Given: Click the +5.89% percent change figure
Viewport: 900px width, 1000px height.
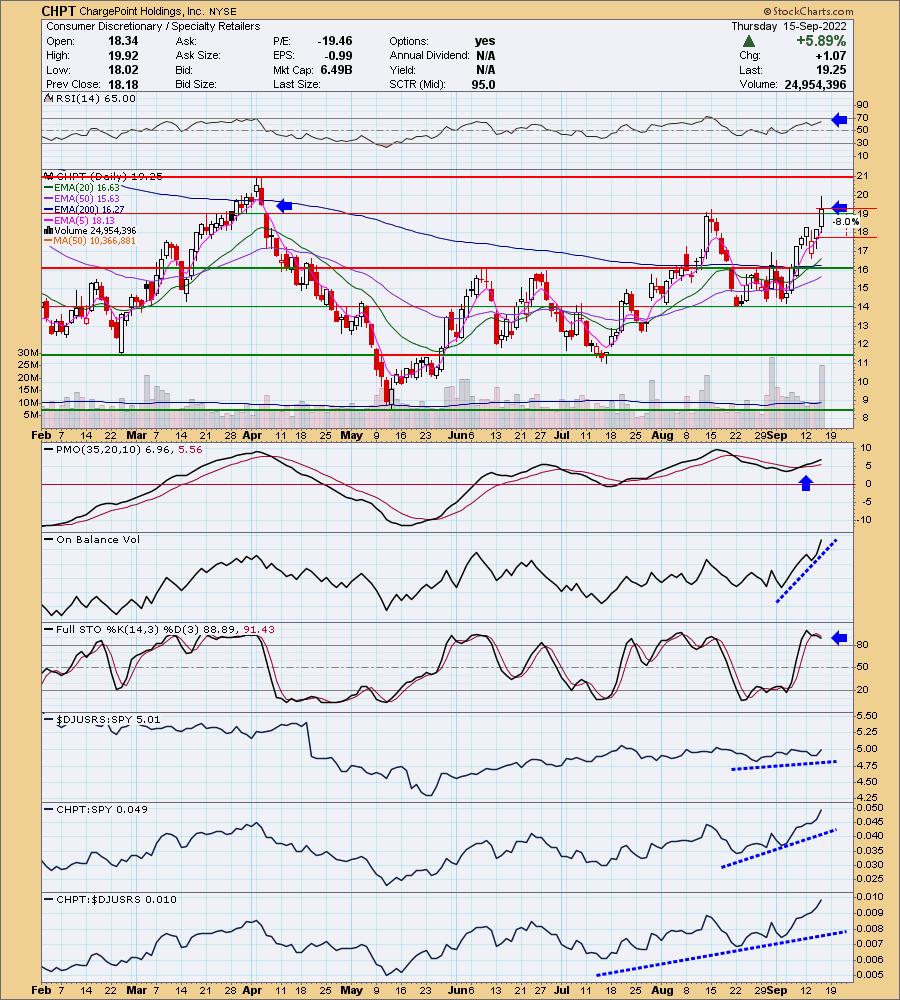Looking at the screenshot, I should point(821,41).
